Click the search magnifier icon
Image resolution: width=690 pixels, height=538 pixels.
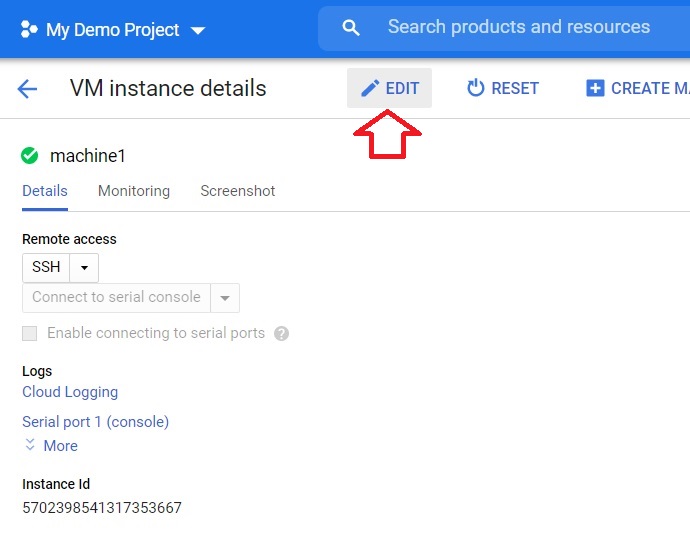[x=351, y=27]
